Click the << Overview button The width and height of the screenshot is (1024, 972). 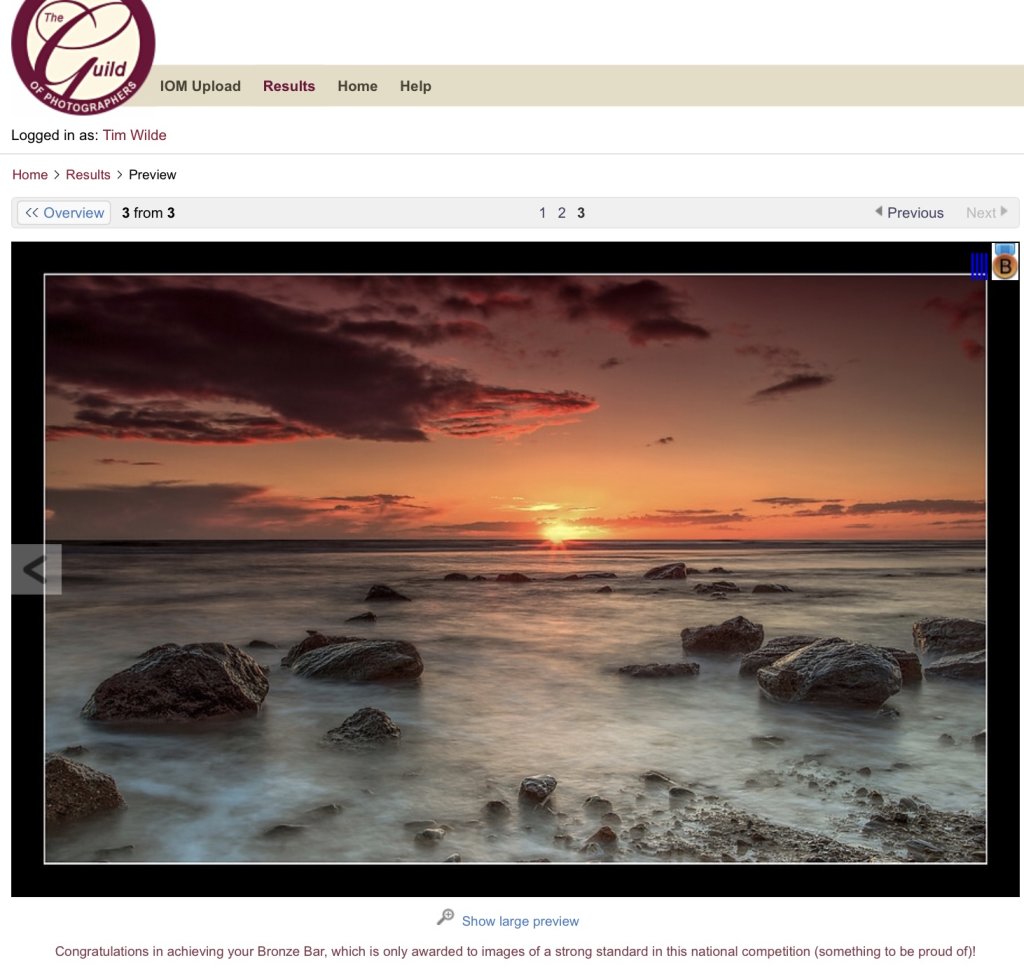coord(64,213)
